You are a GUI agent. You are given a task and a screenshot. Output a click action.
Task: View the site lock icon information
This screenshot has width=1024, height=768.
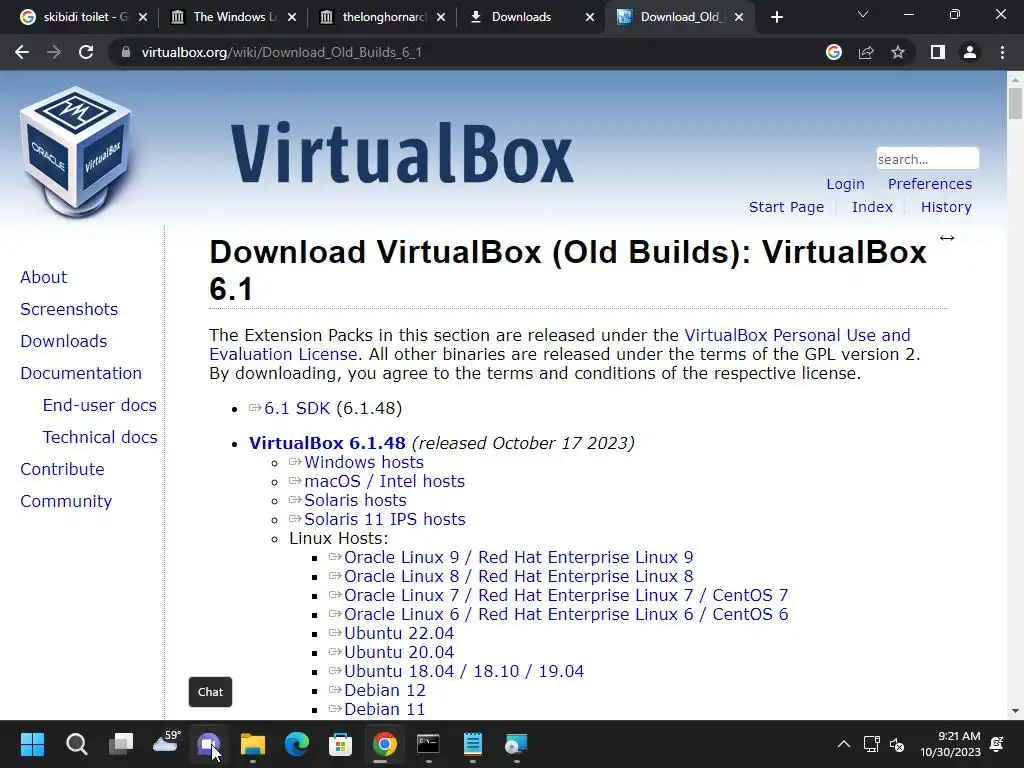[126, 52]
